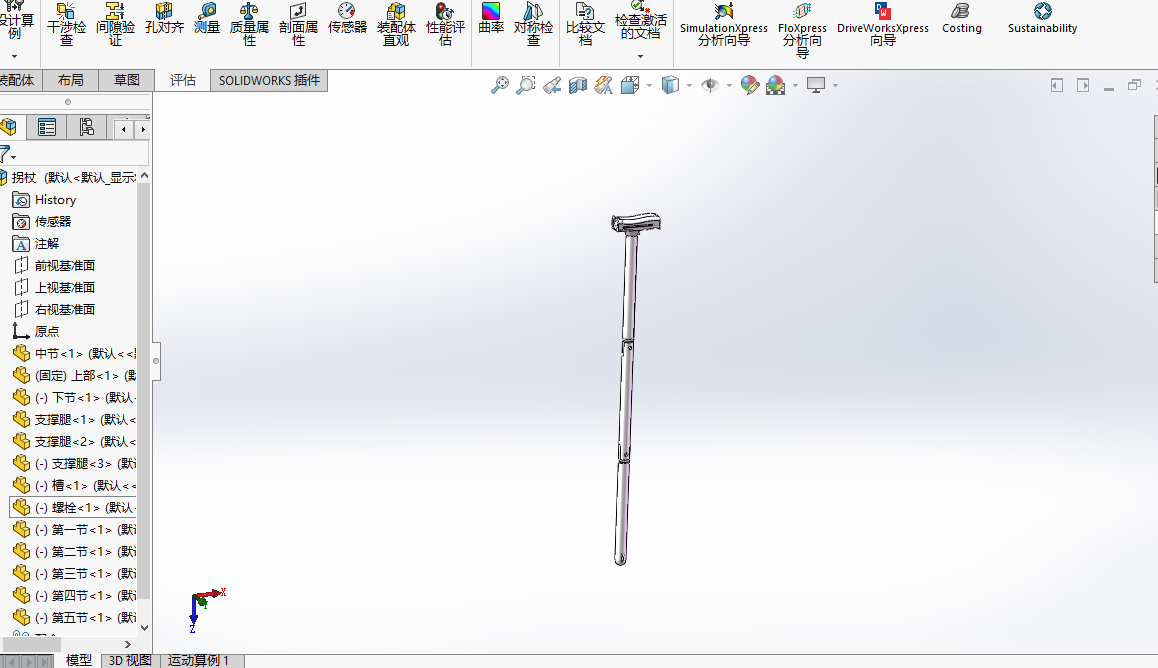This screenshot has height=668, width=1158.
Task: Activate the Section View icon
Action: (x=578, y=86)
